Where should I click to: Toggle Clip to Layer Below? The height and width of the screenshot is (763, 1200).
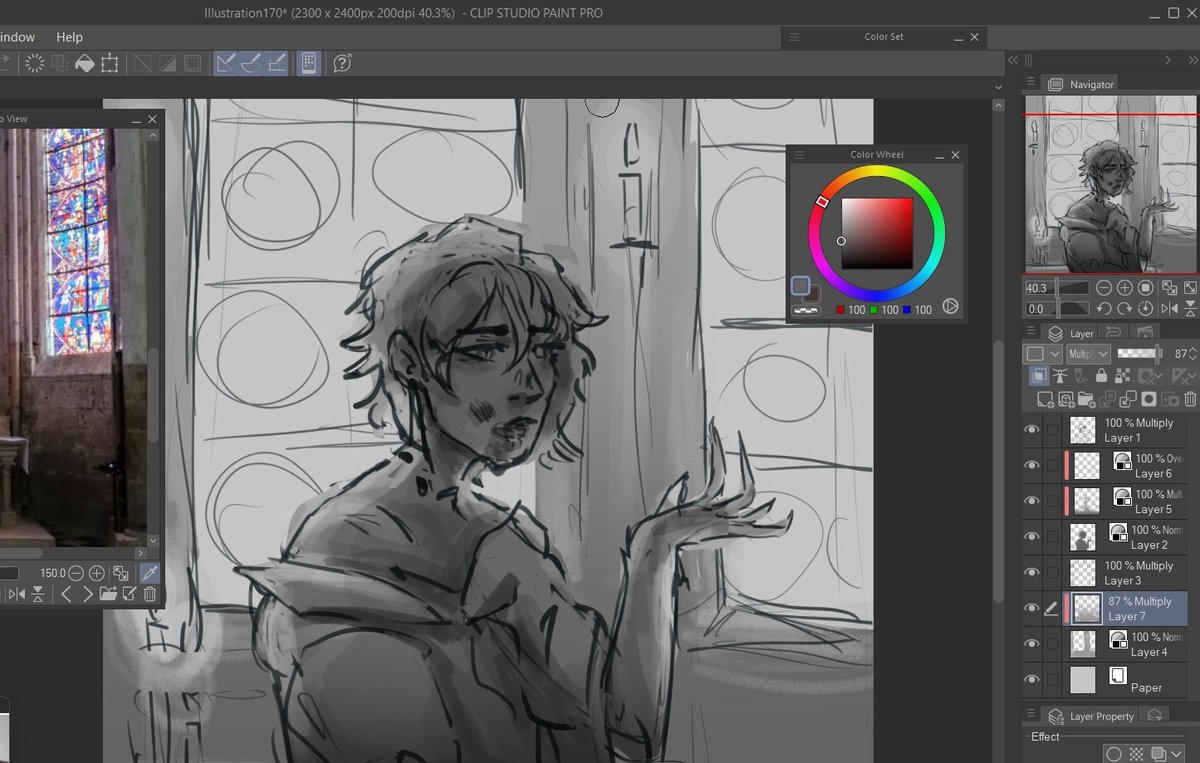[x=1039, y=376]
